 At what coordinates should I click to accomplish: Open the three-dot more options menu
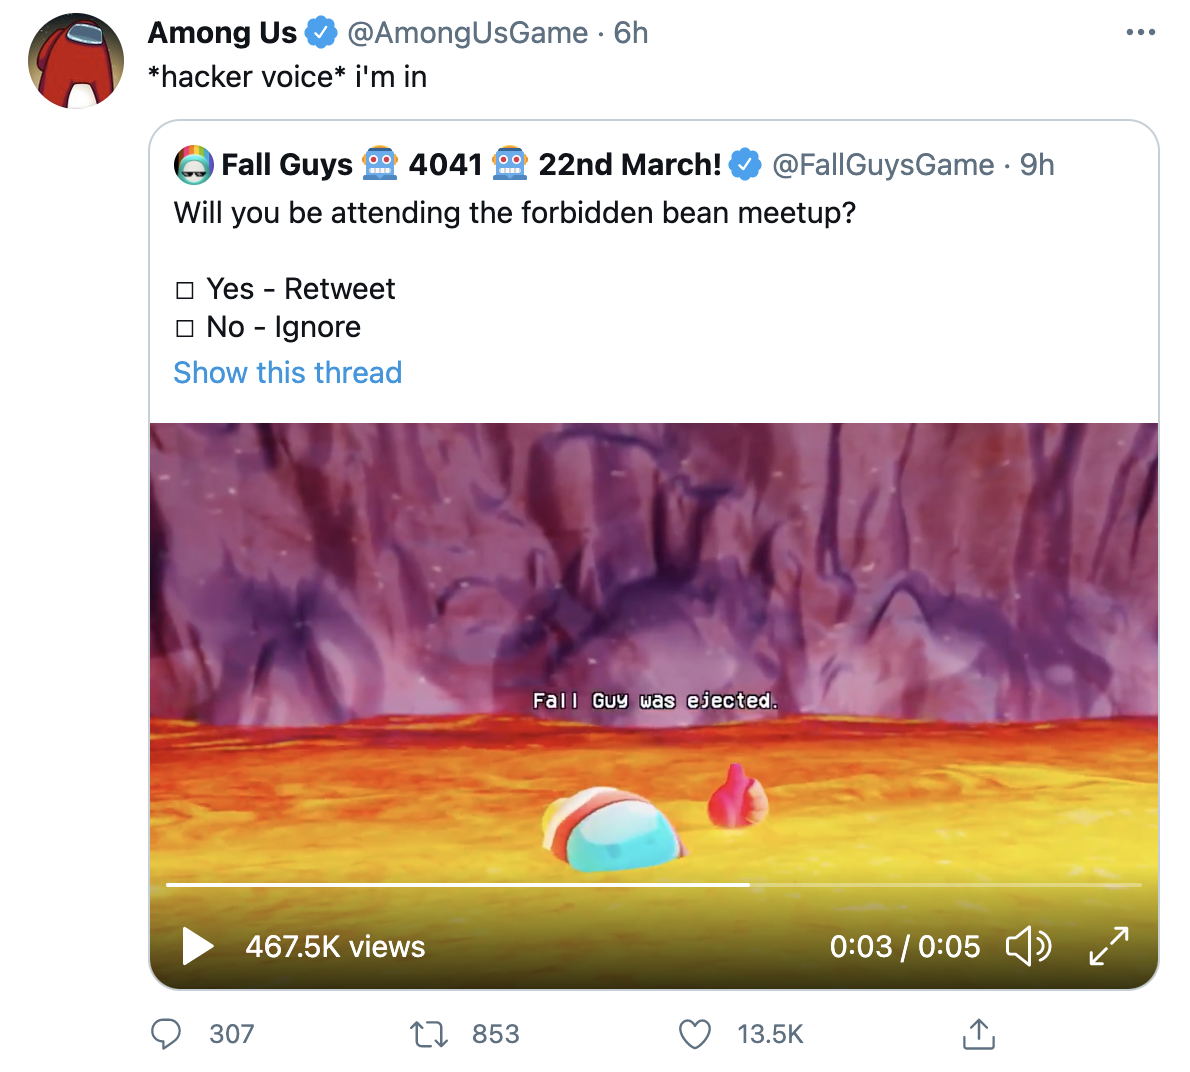[1140, 33]
